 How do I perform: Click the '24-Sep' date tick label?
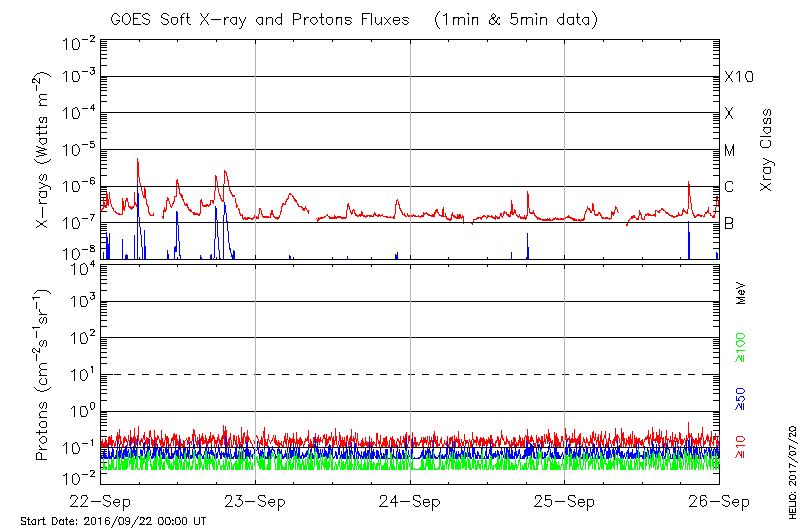click(410, 501)
